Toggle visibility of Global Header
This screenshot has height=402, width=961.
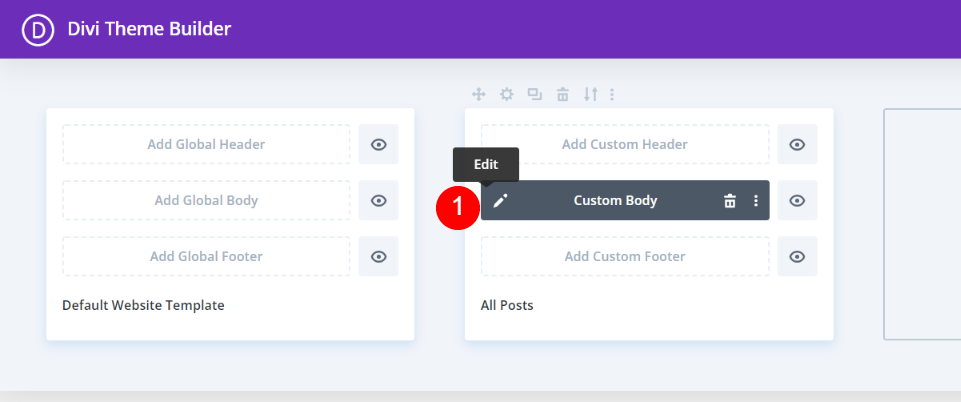coord(379,145)
